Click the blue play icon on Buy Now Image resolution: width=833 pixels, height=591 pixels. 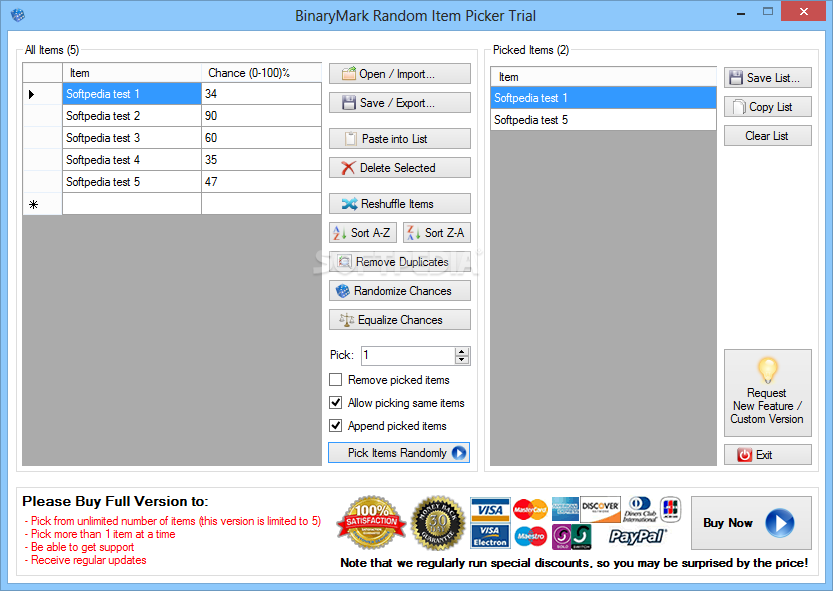point(780,523)
